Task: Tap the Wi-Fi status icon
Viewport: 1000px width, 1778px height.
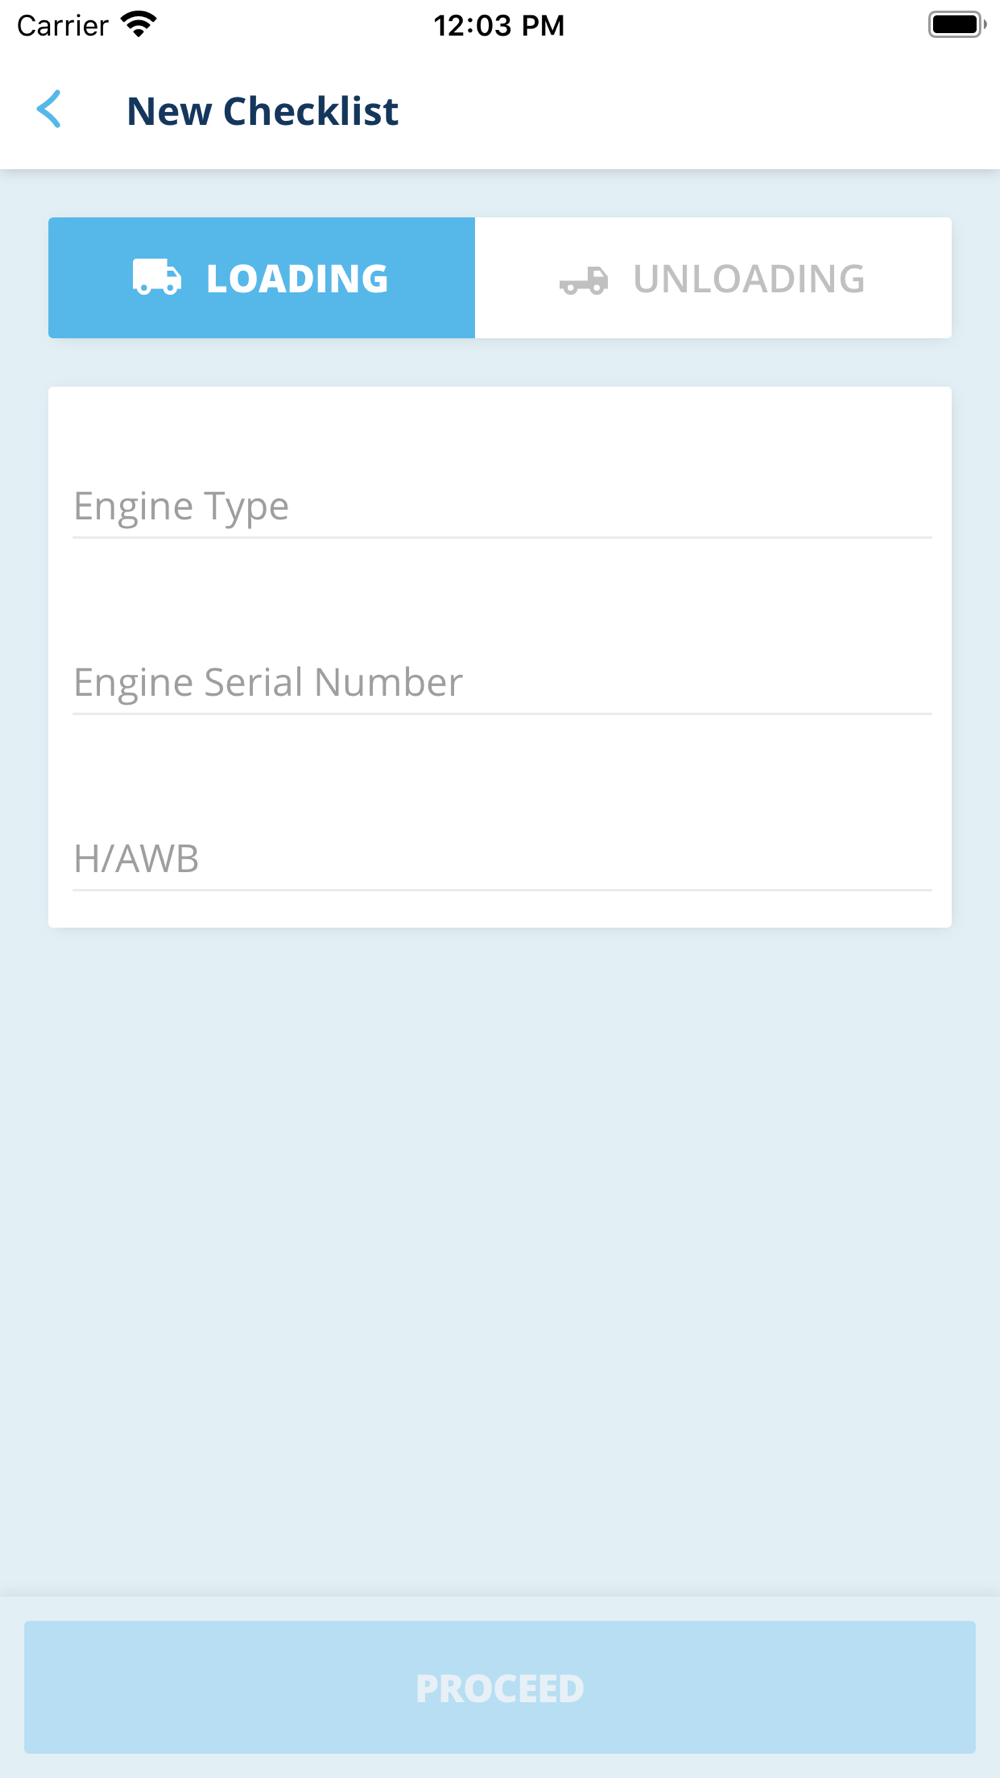Action: coord(139,24)
